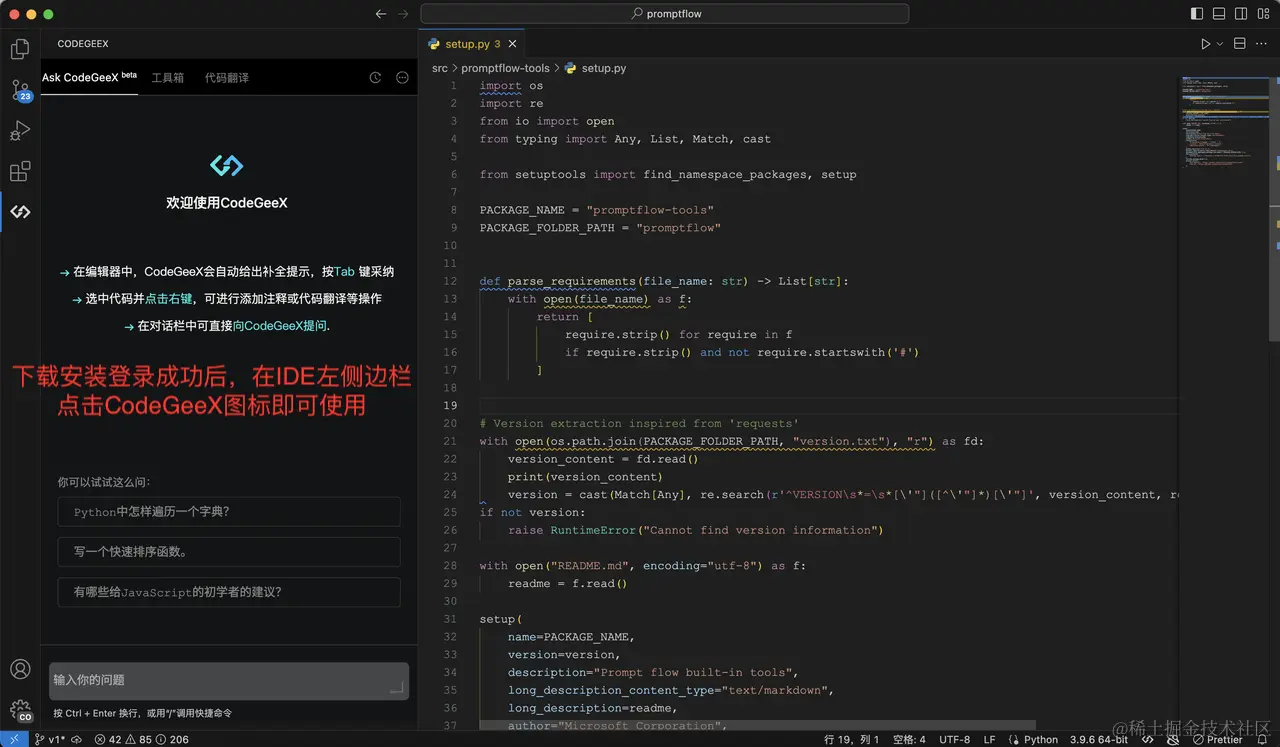Click the Prettier status bar item
This screenshot has width=1280, height=747.
(1216, 739)
